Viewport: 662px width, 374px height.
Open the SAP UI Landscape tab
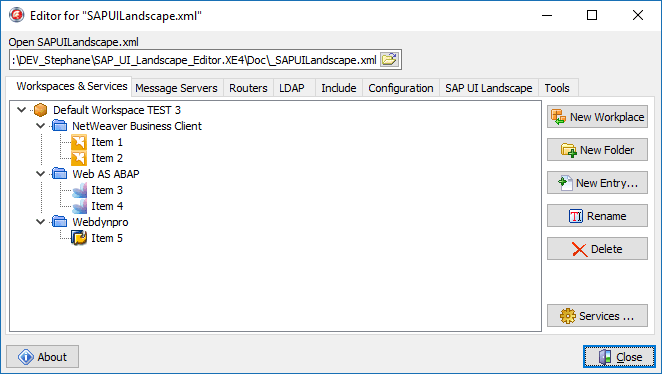(x=488, y=88)
